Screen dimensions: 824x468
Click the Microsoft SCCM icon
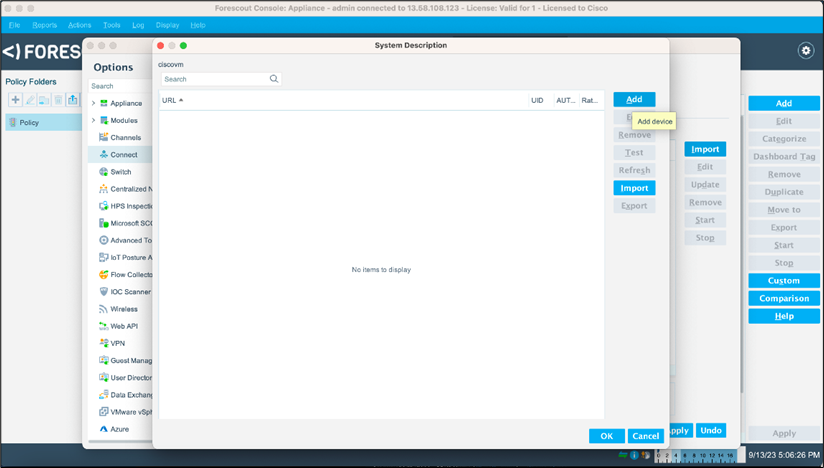104,223
